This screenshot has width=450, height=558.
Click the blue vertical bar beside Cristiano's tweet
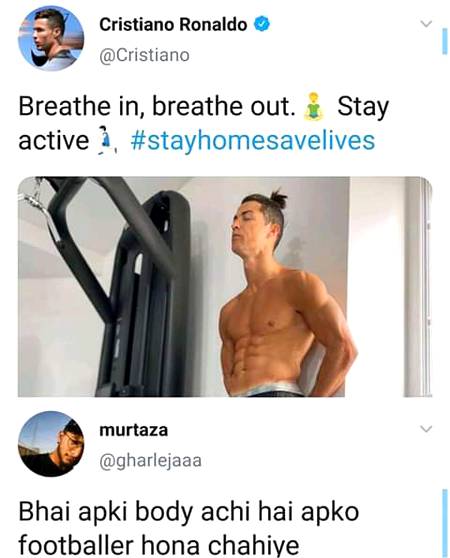tap(444, 41)
